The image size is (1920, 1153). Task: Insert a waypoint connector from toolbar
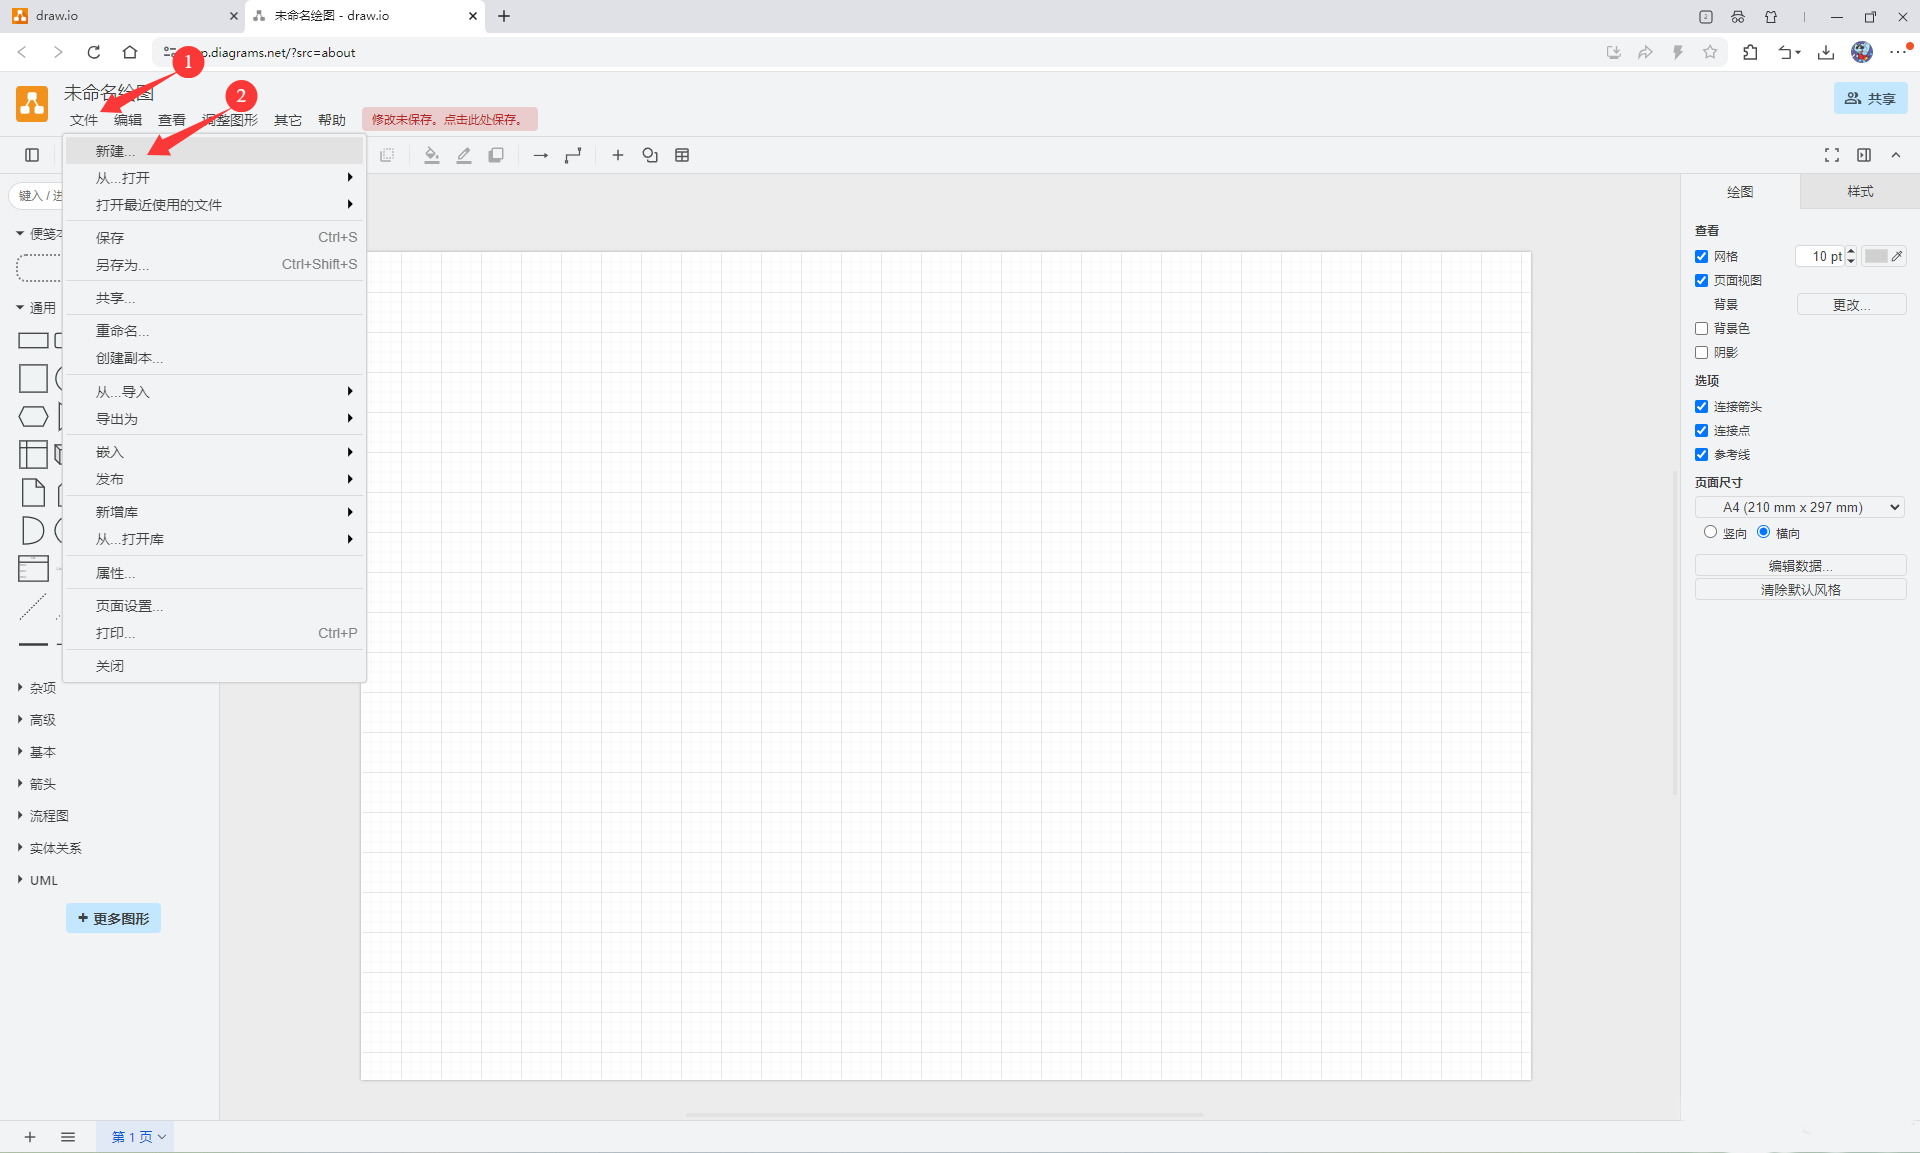[573, 155]
